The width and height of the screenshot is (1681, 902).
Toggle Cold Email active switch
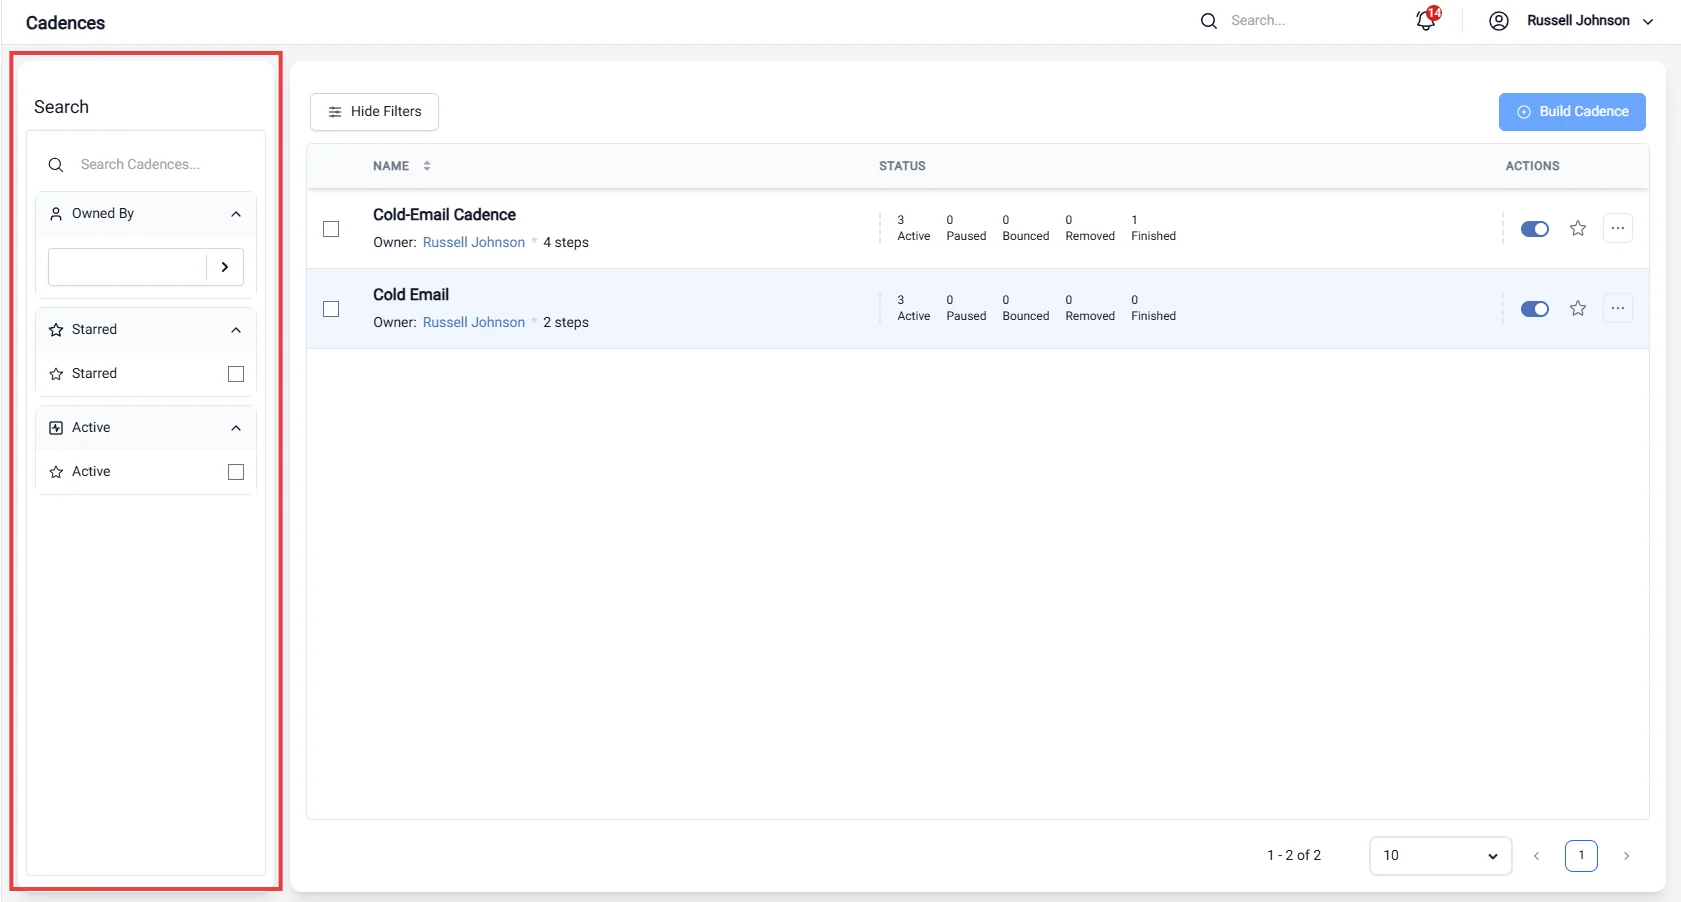[x=1535, y=309]
